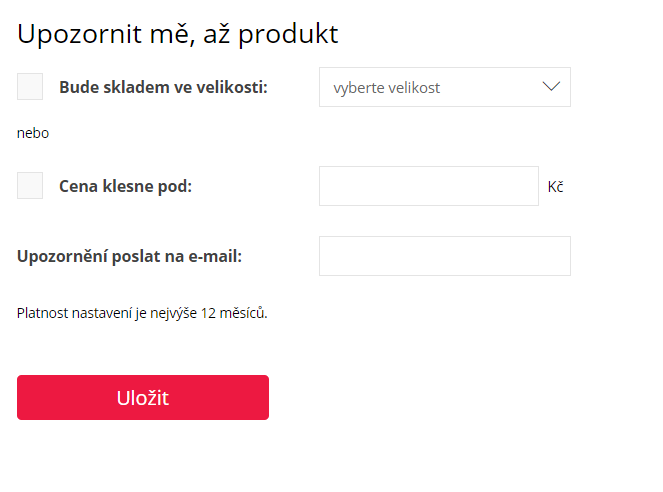Enable the 'Cena klesne pod' checkbox
The height and width of the screenshot is (492, 663).
click(30, 186)
